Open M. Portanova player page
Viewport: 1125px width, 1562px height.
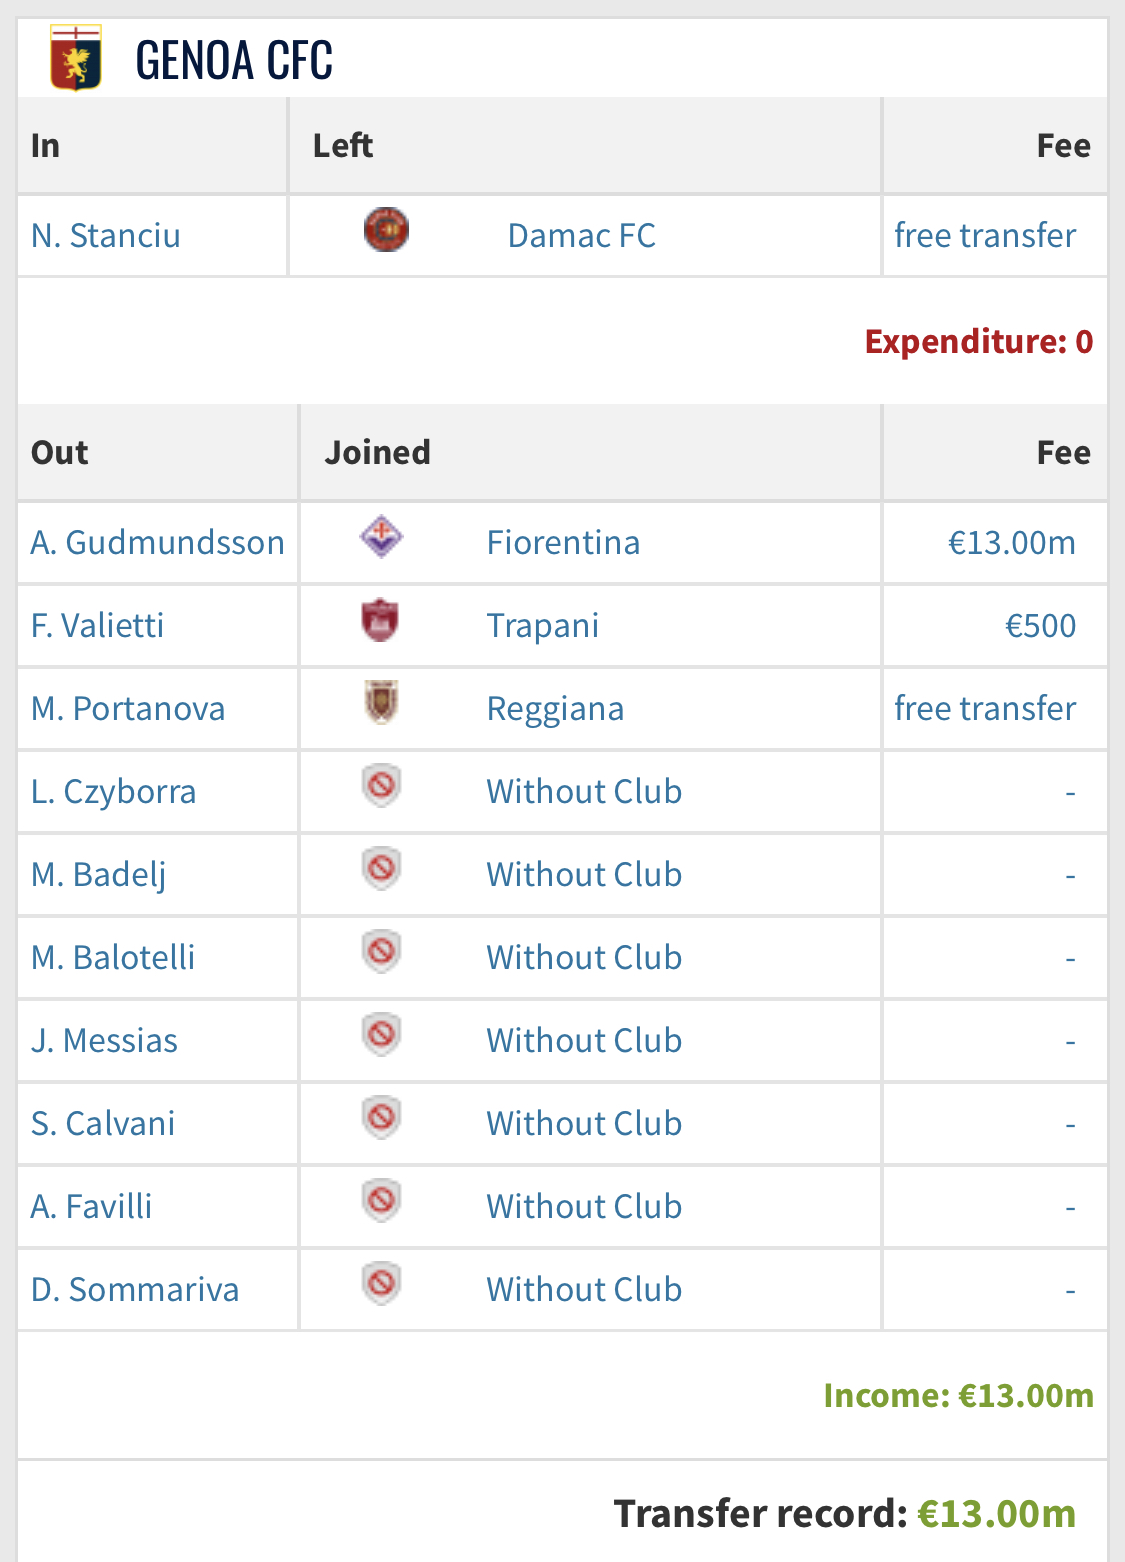coord(128,709)
